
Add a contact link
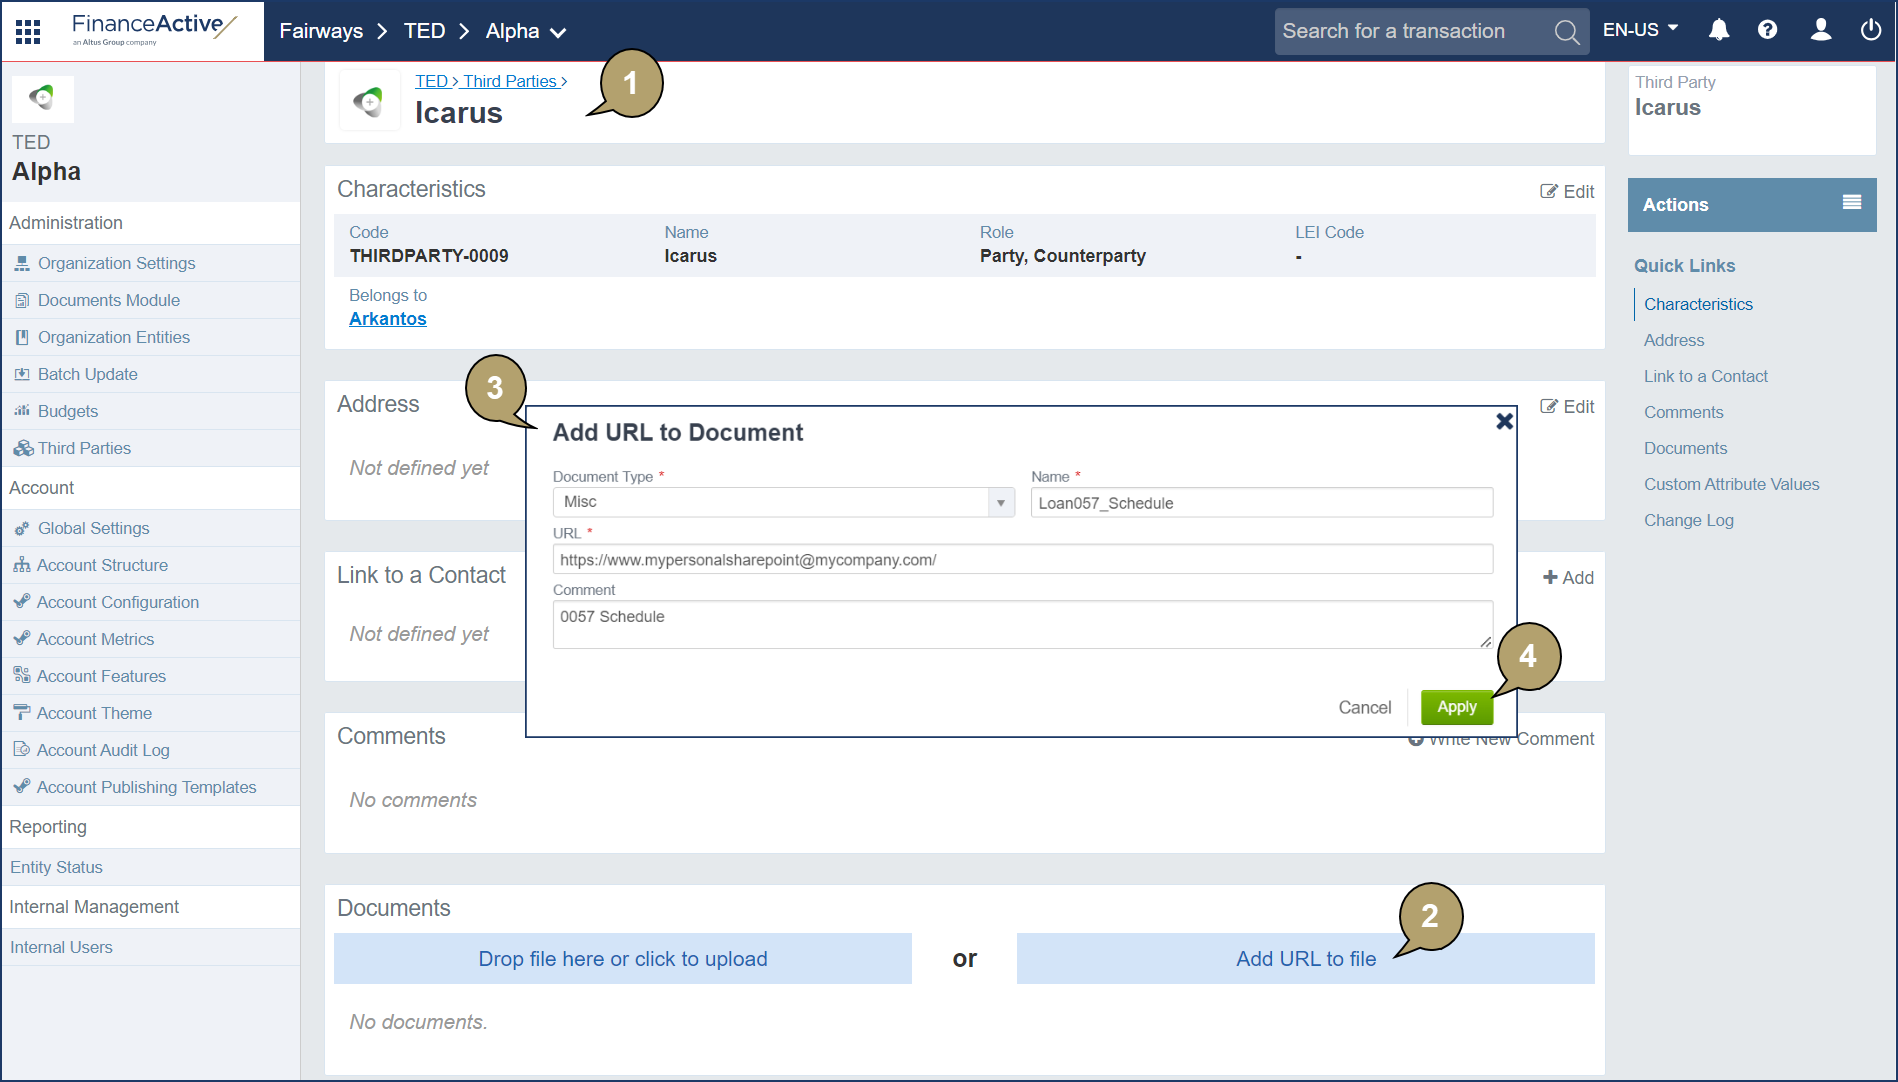(x=1568, y=577)
